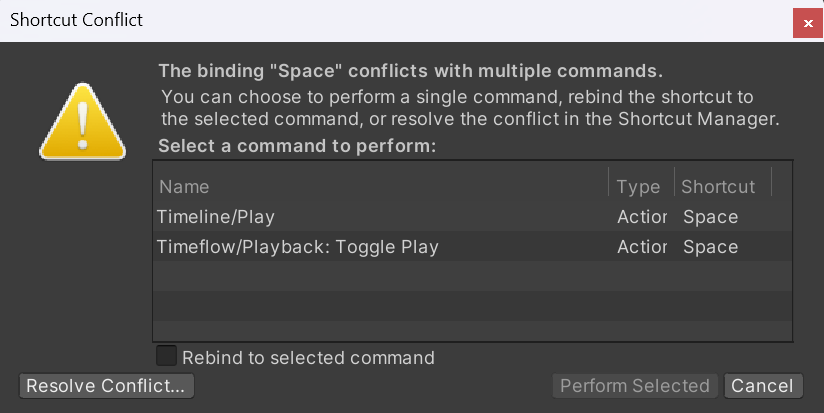Click Space shortcut in Timeflow row
The height and width of the screenshot is (413, 824).
click(710, 247)
